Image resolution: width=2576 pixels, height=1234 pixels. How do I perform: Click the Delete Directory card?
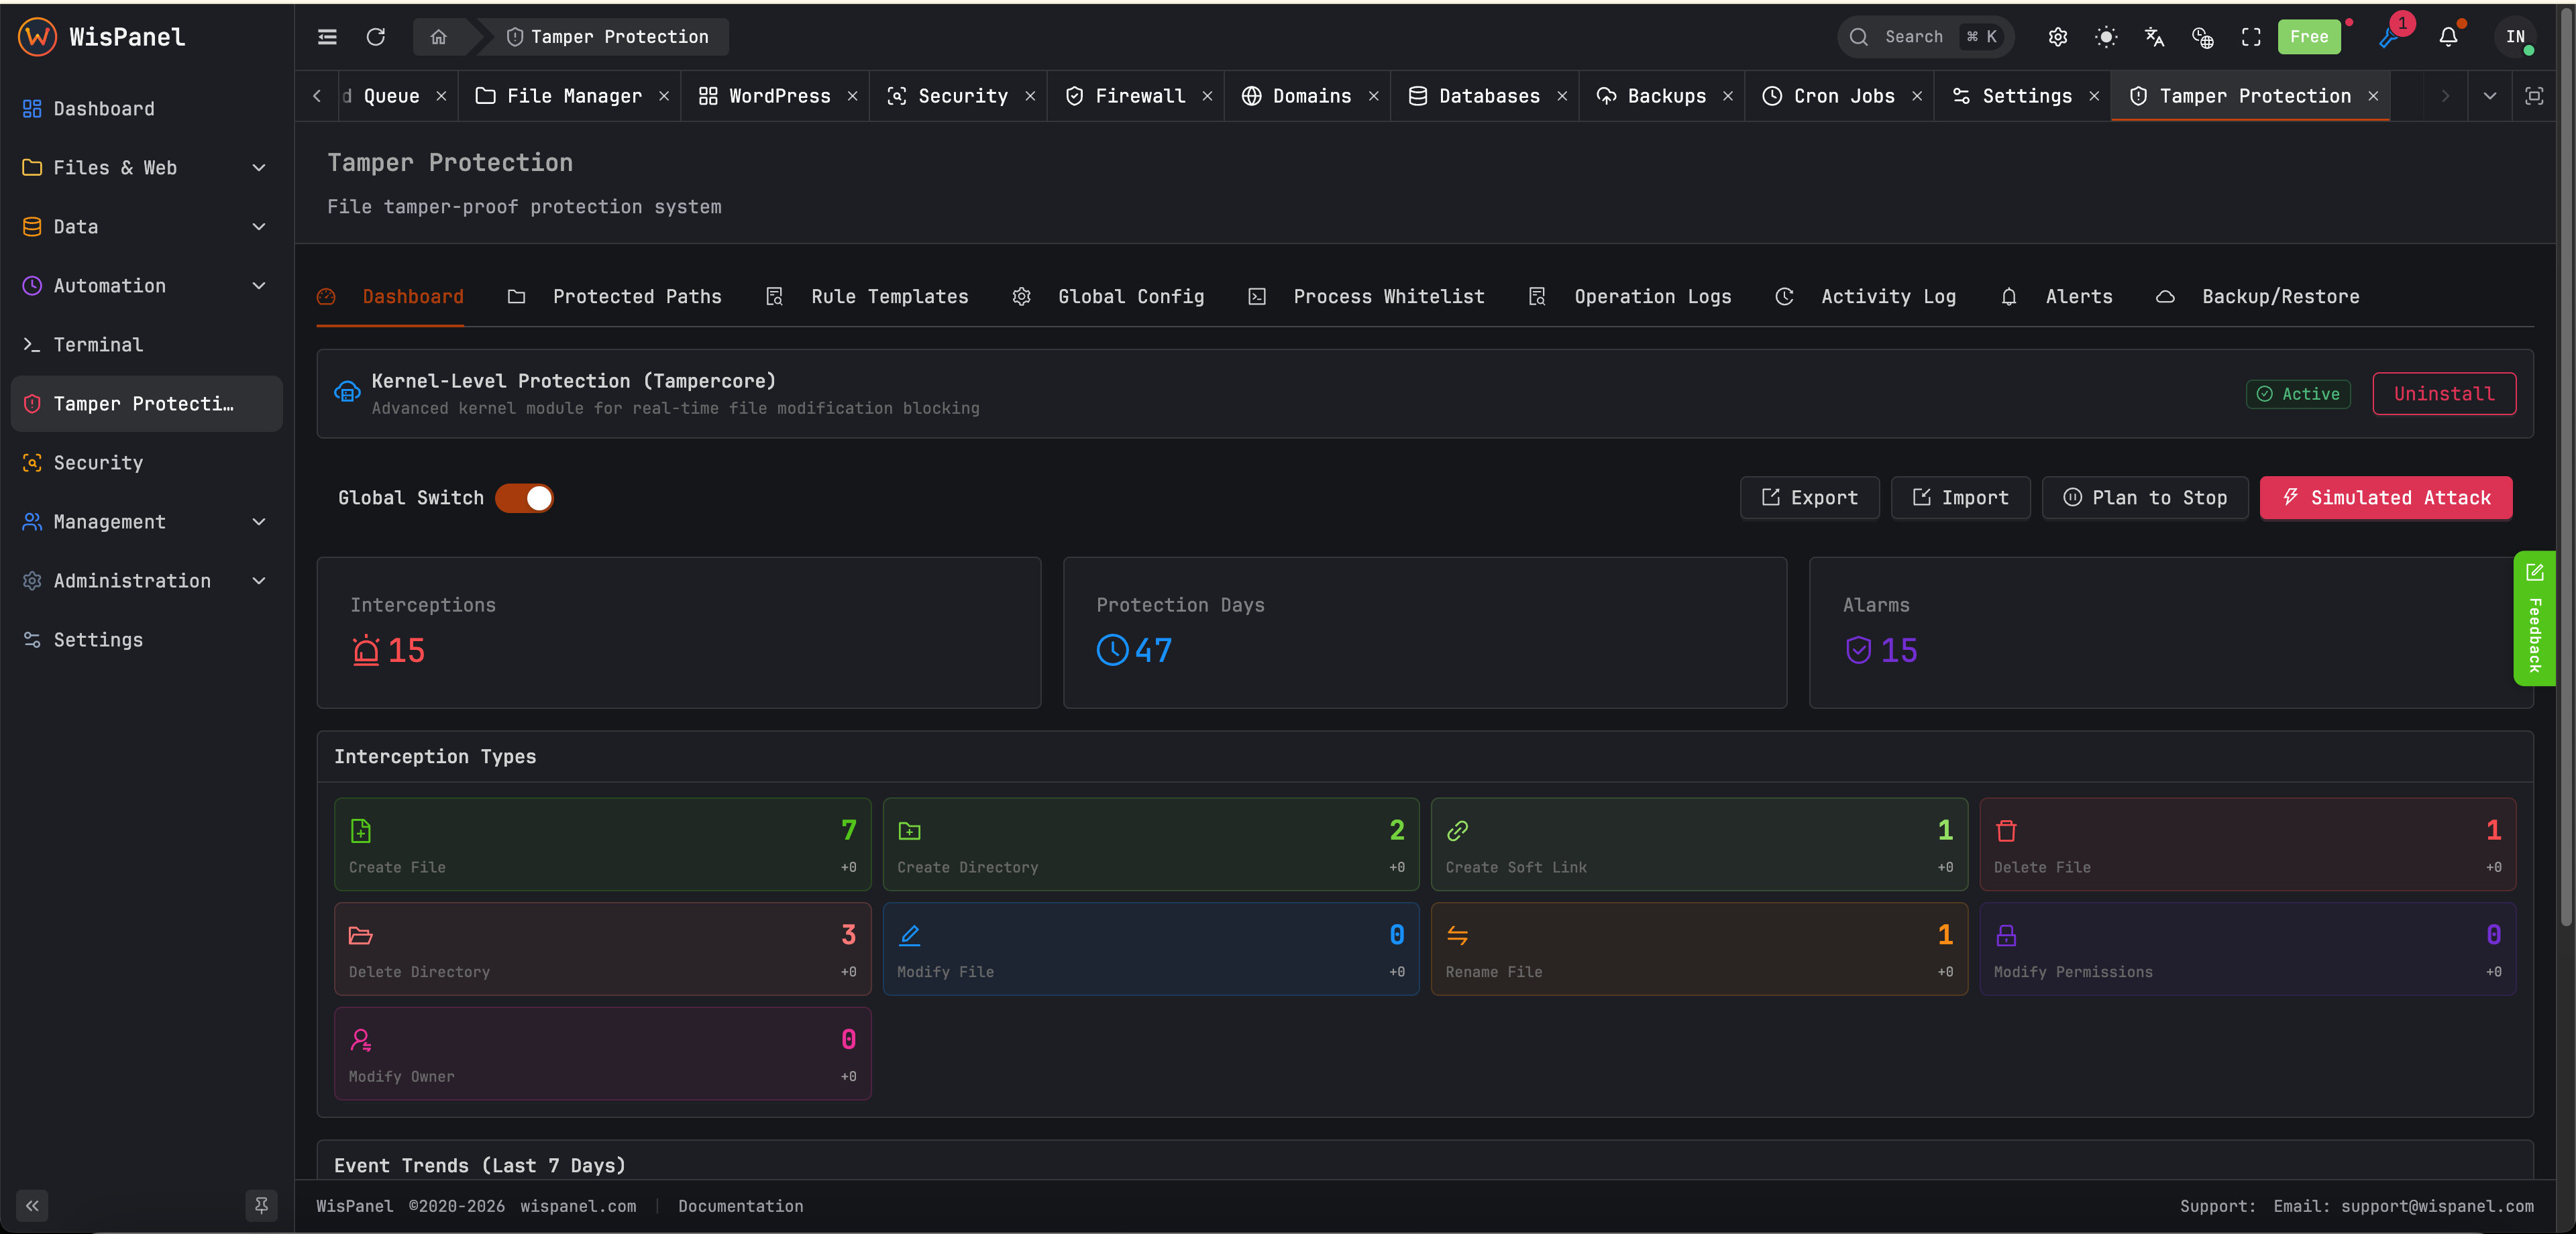click(602, 948)
